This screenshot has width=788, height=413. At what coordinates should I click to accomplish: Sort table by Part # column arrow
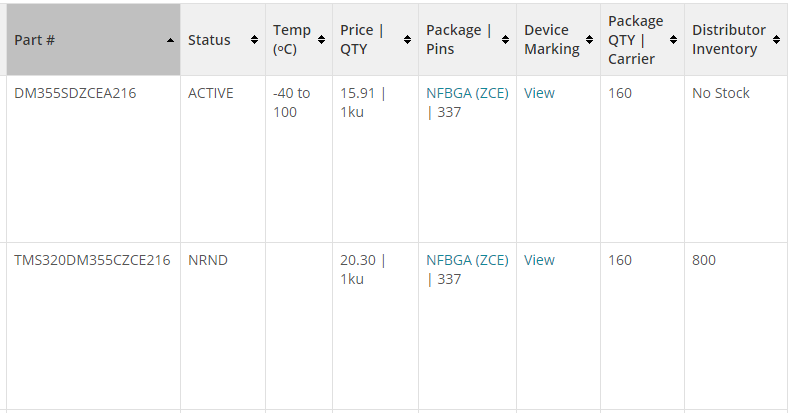pyautogui.click(x=170, y=40)
